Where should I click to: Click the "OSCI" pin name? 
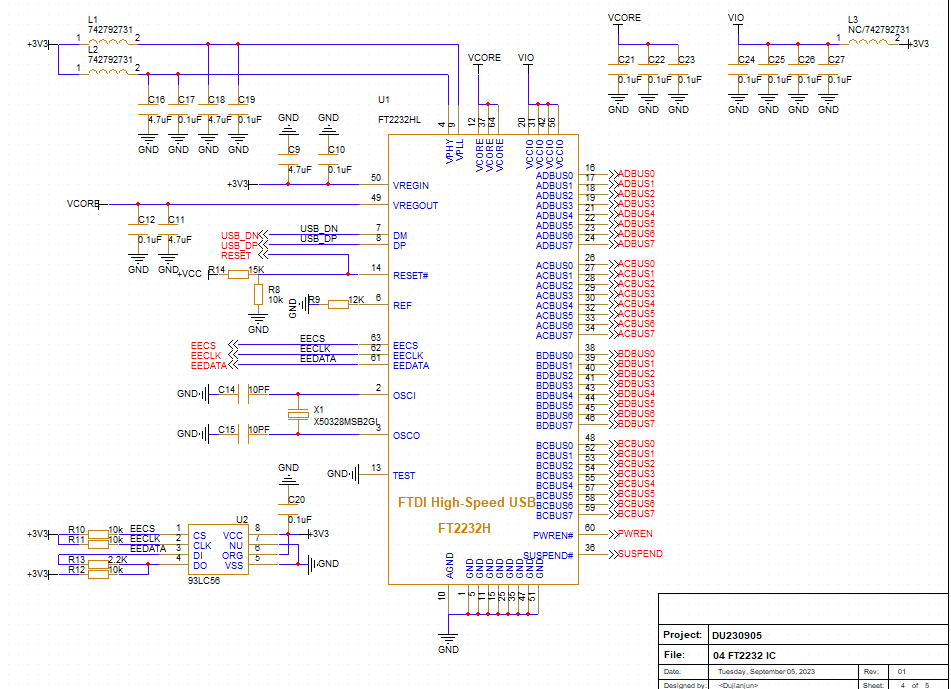click(x=405, y=395)
